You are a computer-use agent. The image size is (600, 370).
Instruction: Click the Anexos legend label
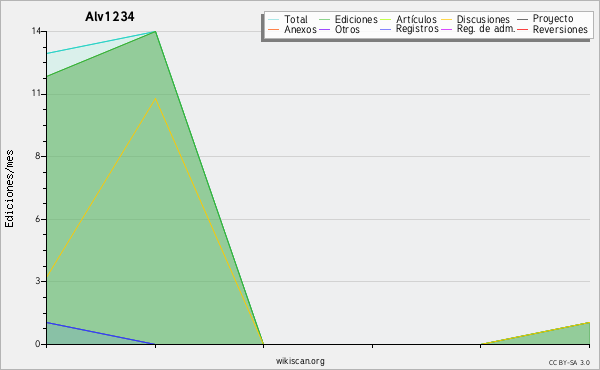pyautogui.click(x=300, y=29)
